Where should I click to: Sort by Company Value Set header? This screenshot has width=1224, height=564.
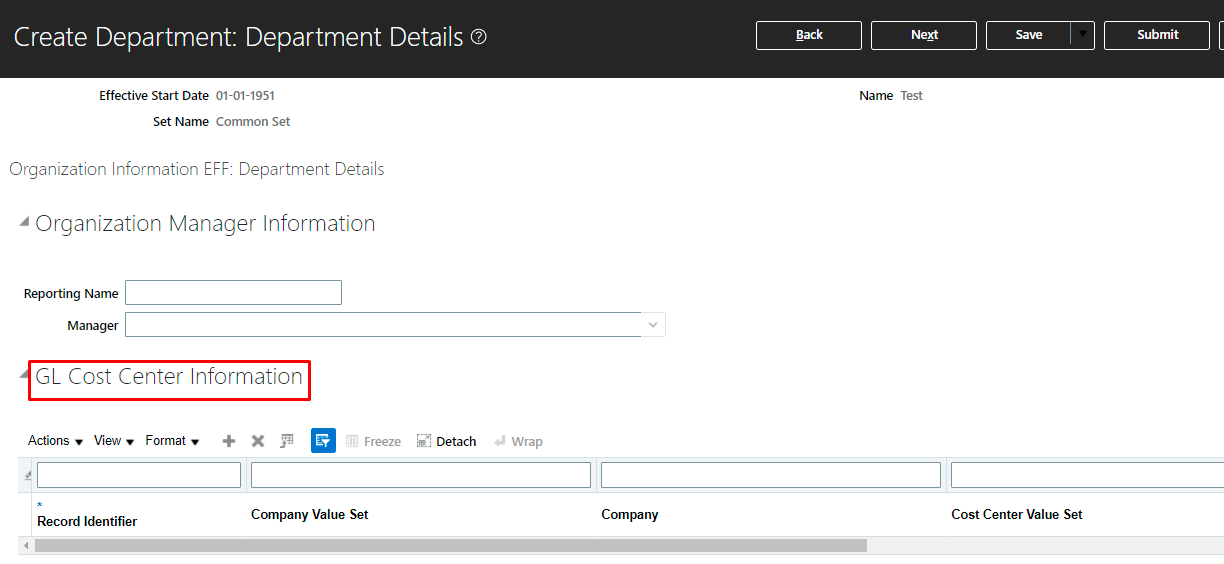[x=309, y=514]
